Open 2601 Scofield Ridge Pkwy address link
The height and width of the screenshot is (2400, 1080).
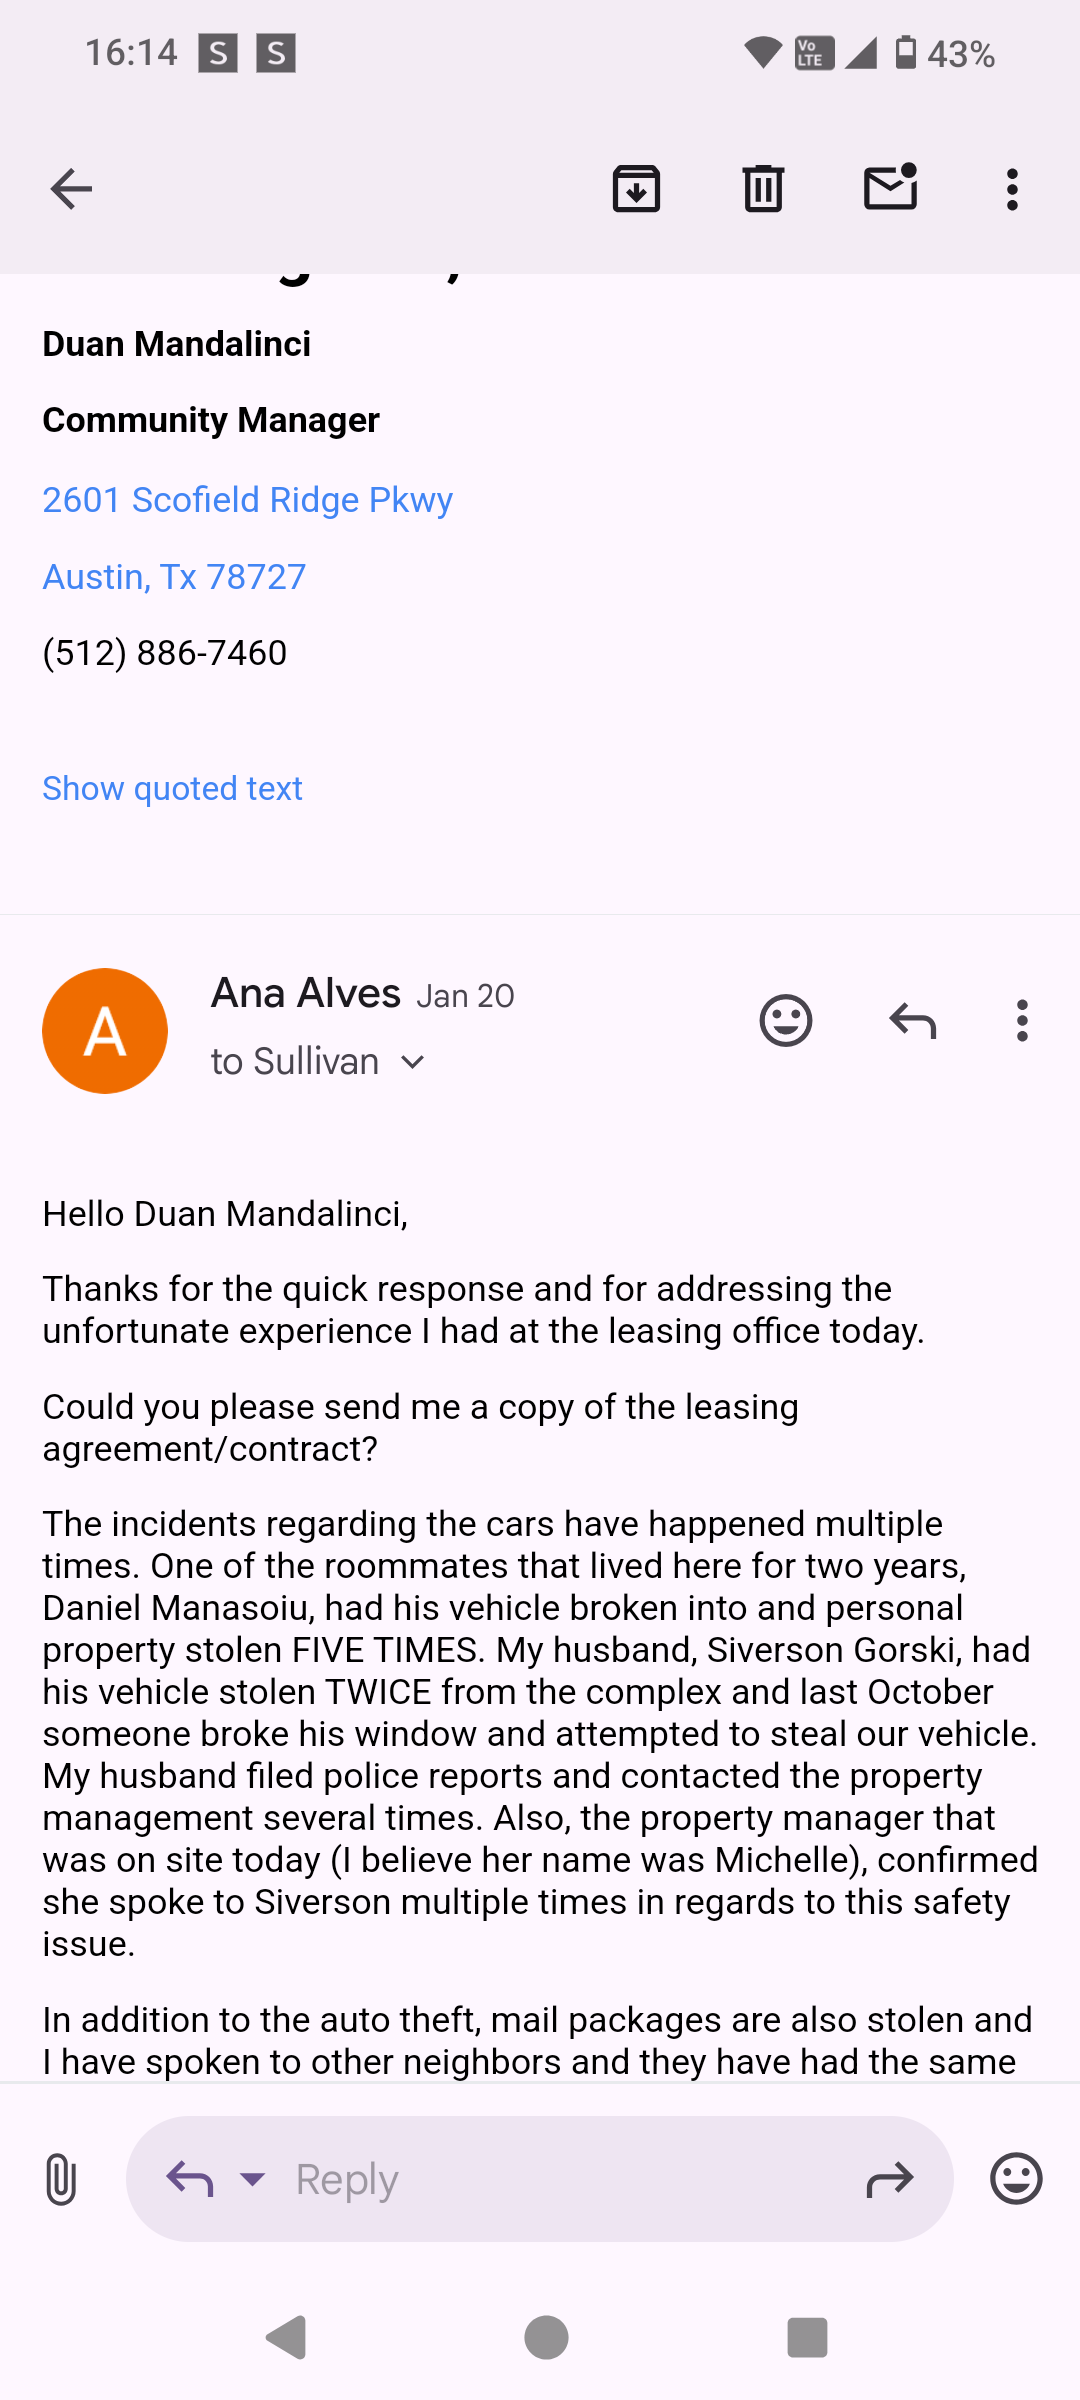pos(247,500)
